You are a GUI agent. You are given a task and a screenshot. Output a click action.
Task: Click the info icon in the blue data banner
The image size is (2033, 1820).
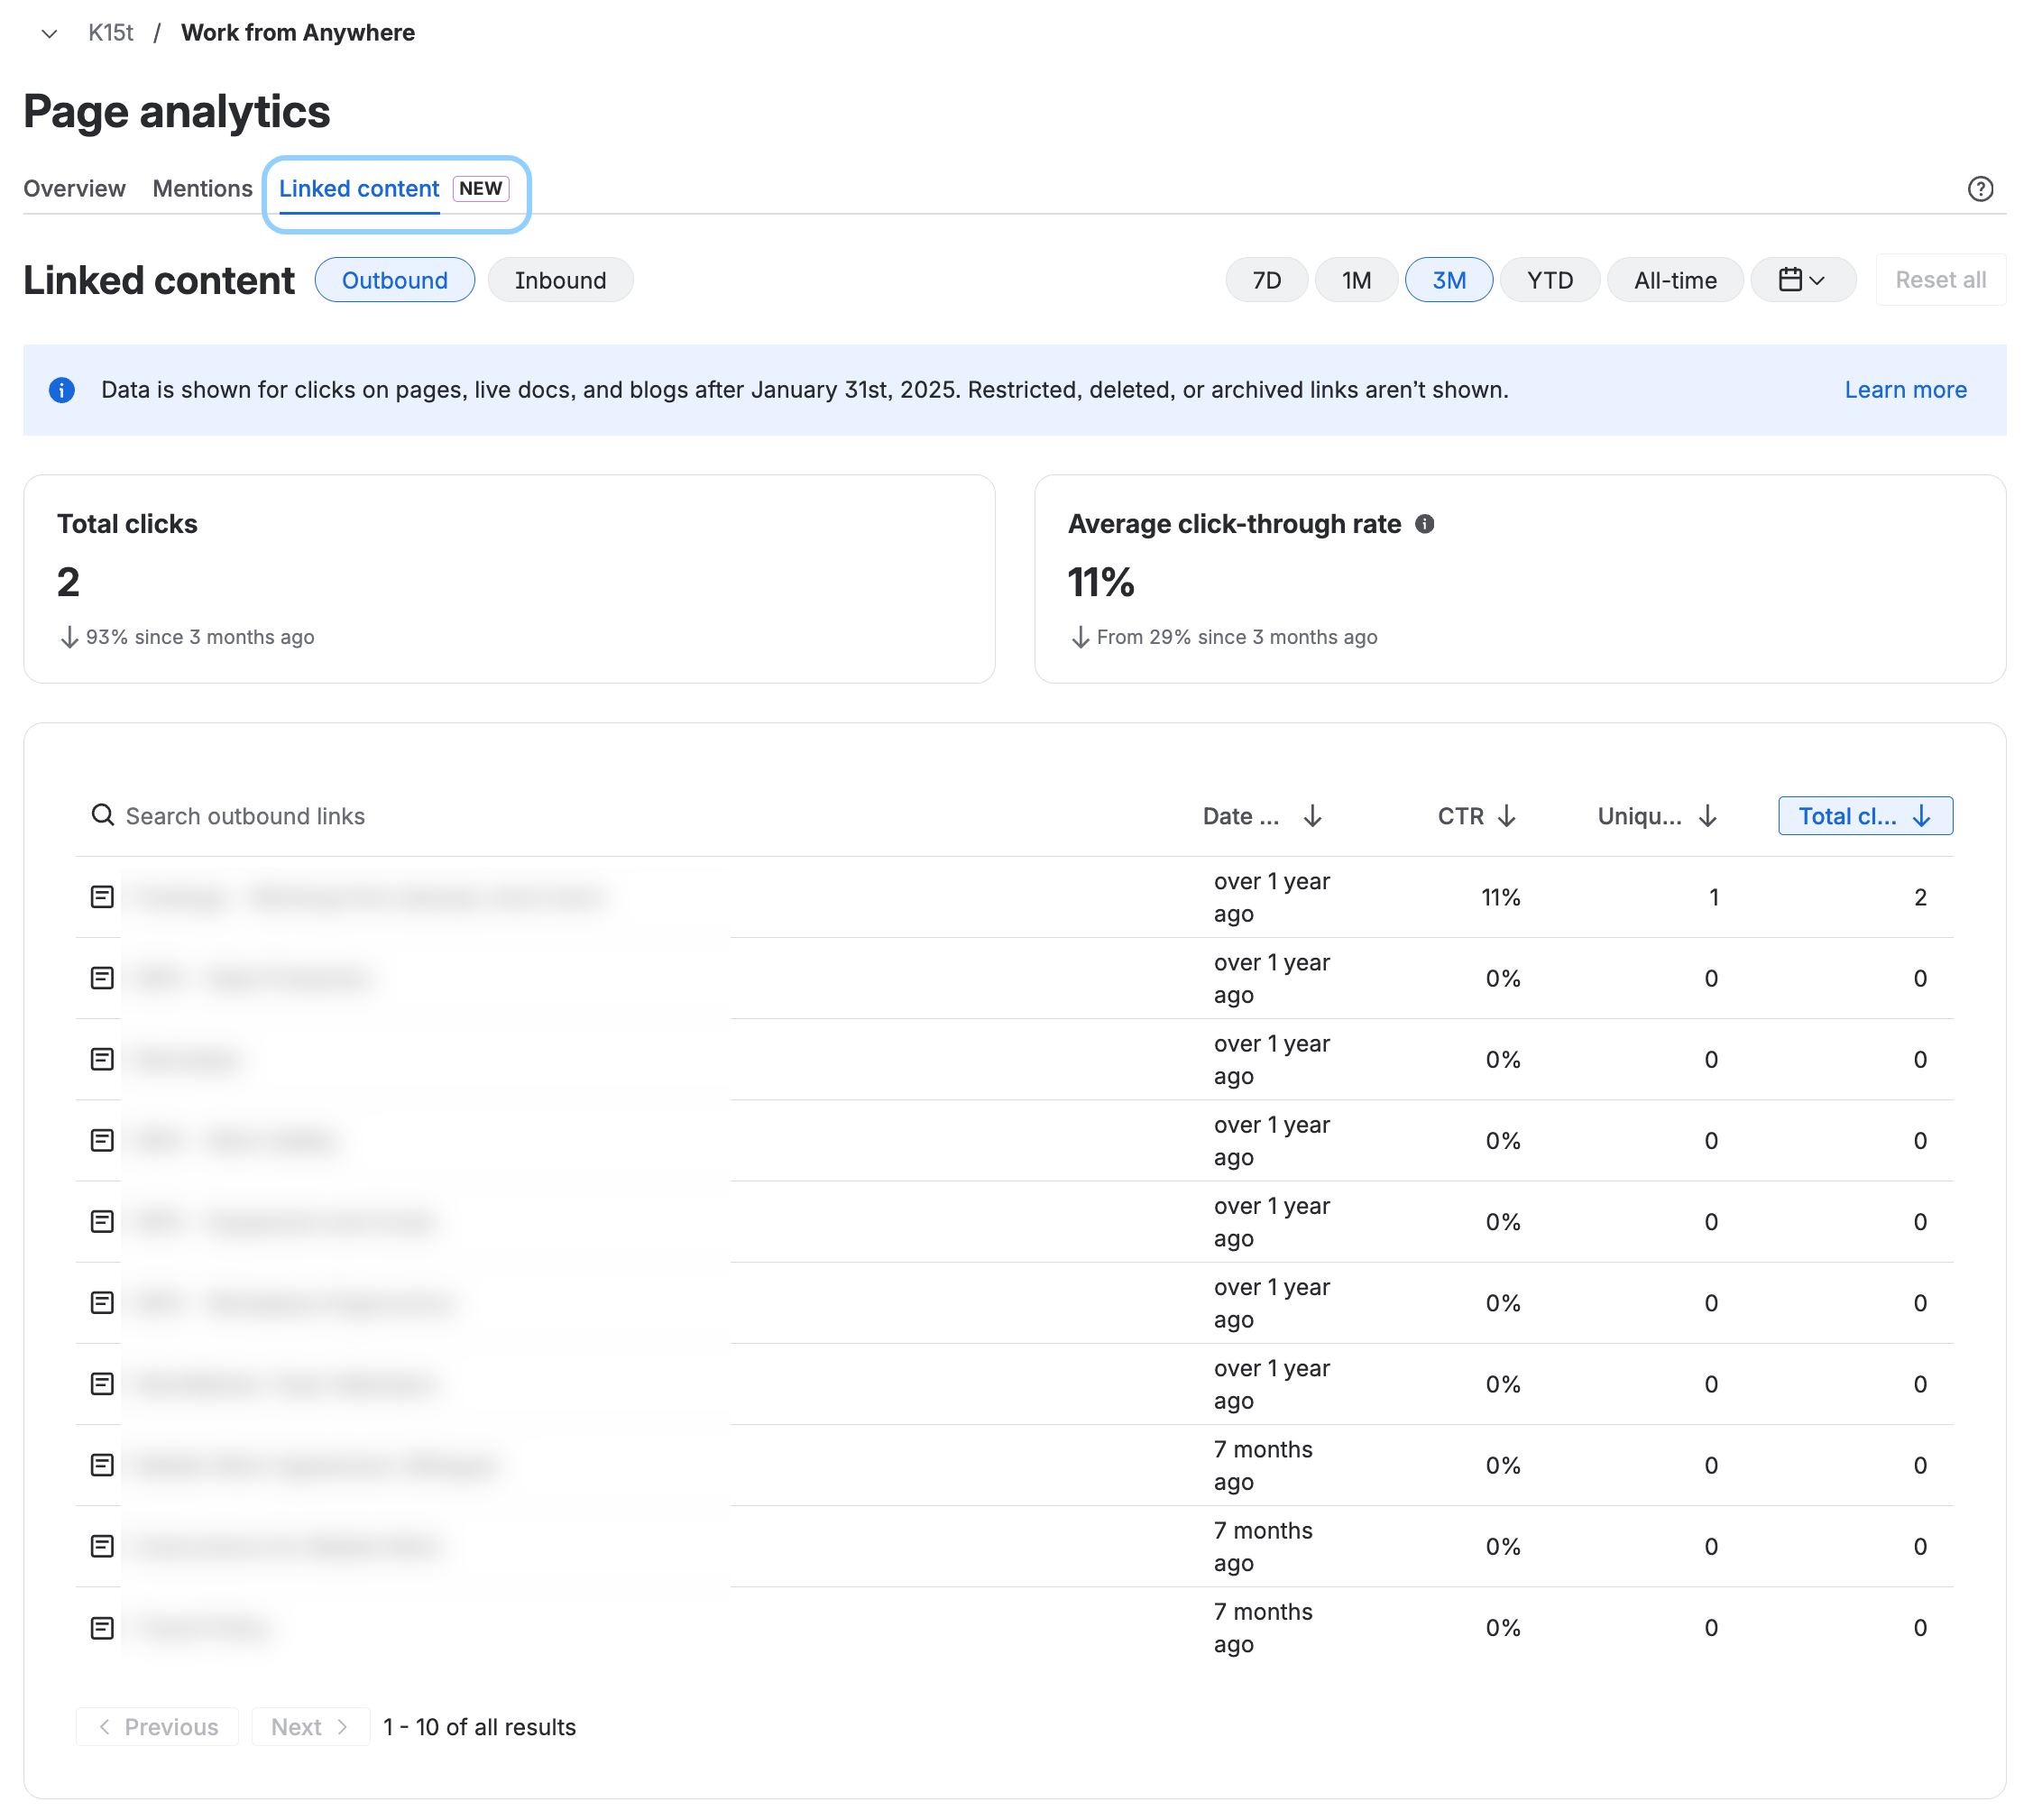pos(62,390)
